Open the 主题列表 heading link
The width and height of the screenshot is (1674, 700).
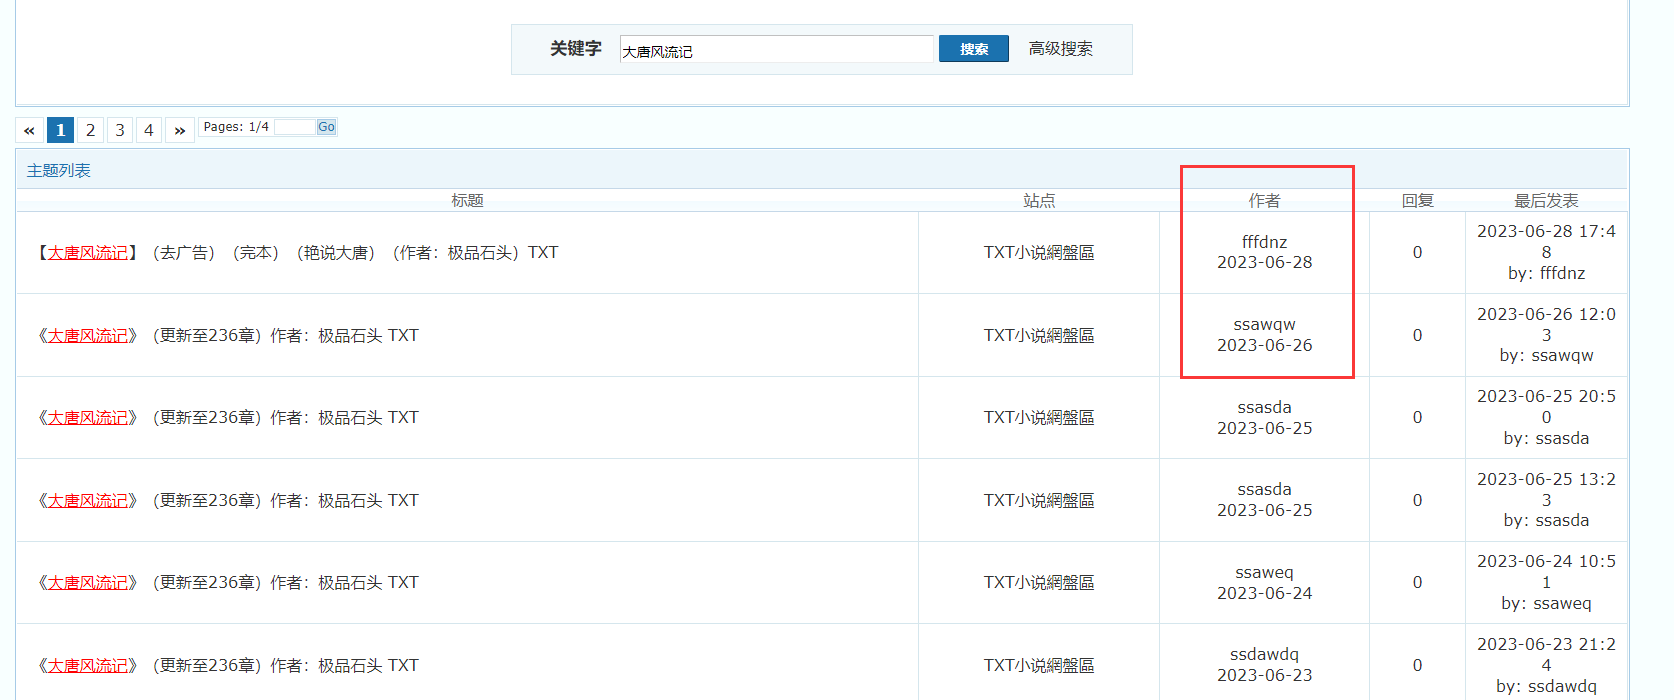(59, 171)
